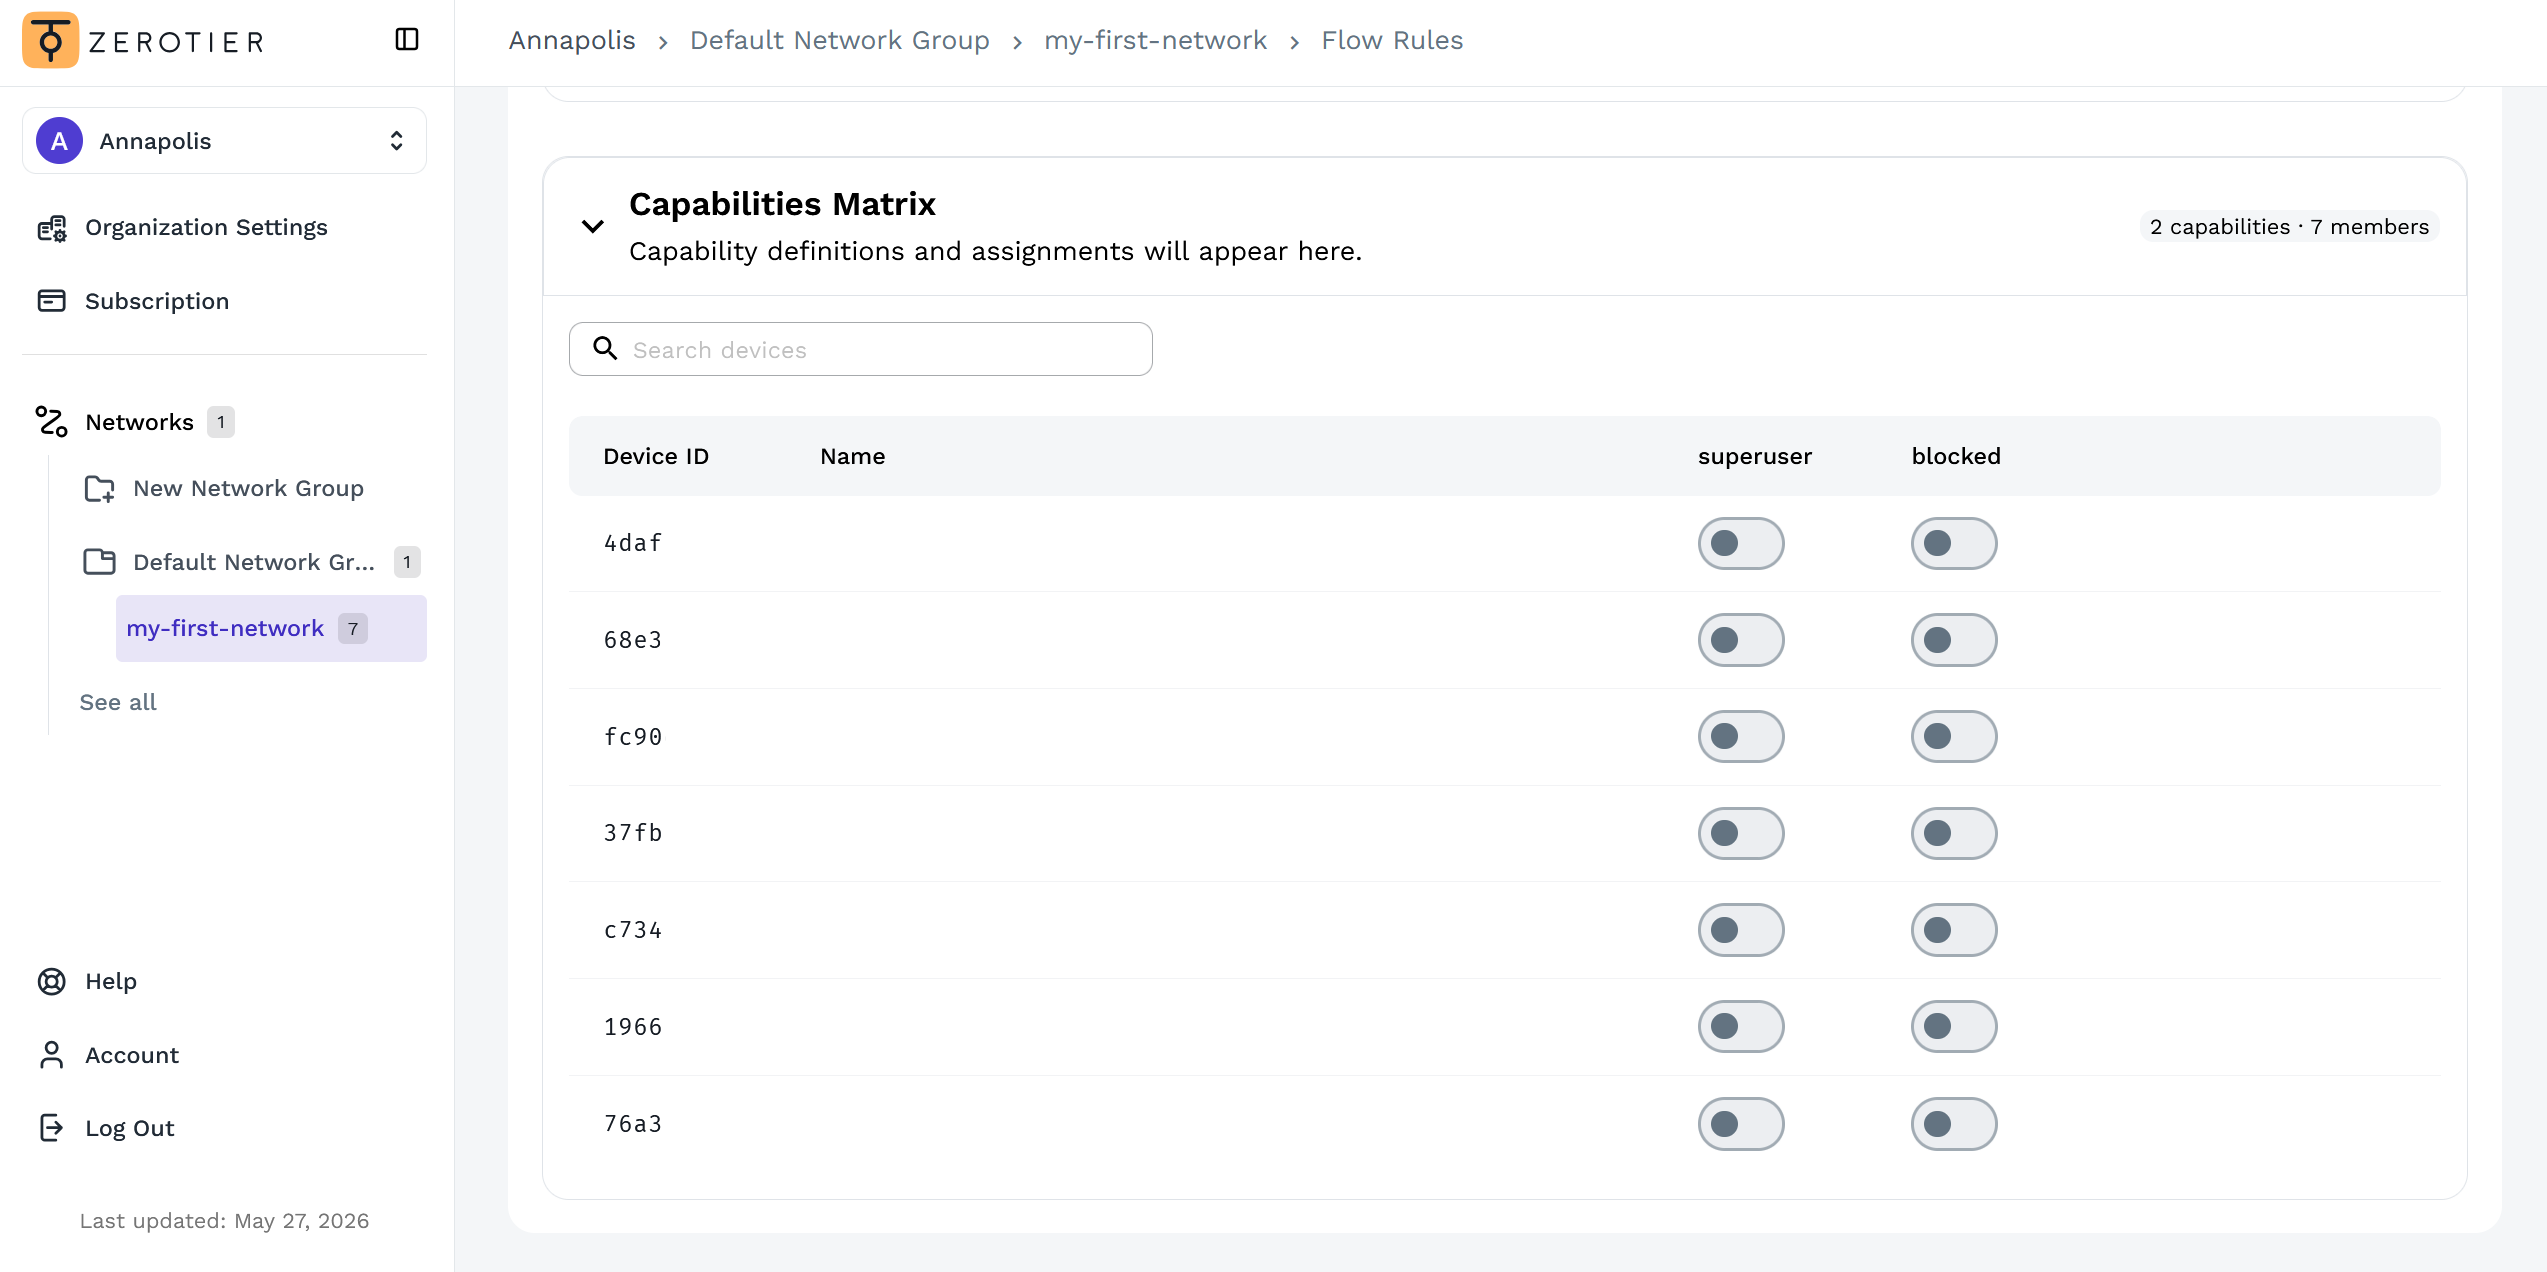The image size is (2547, 1272).
Task: Open the Help page
Action: click(x=111, y=982)
